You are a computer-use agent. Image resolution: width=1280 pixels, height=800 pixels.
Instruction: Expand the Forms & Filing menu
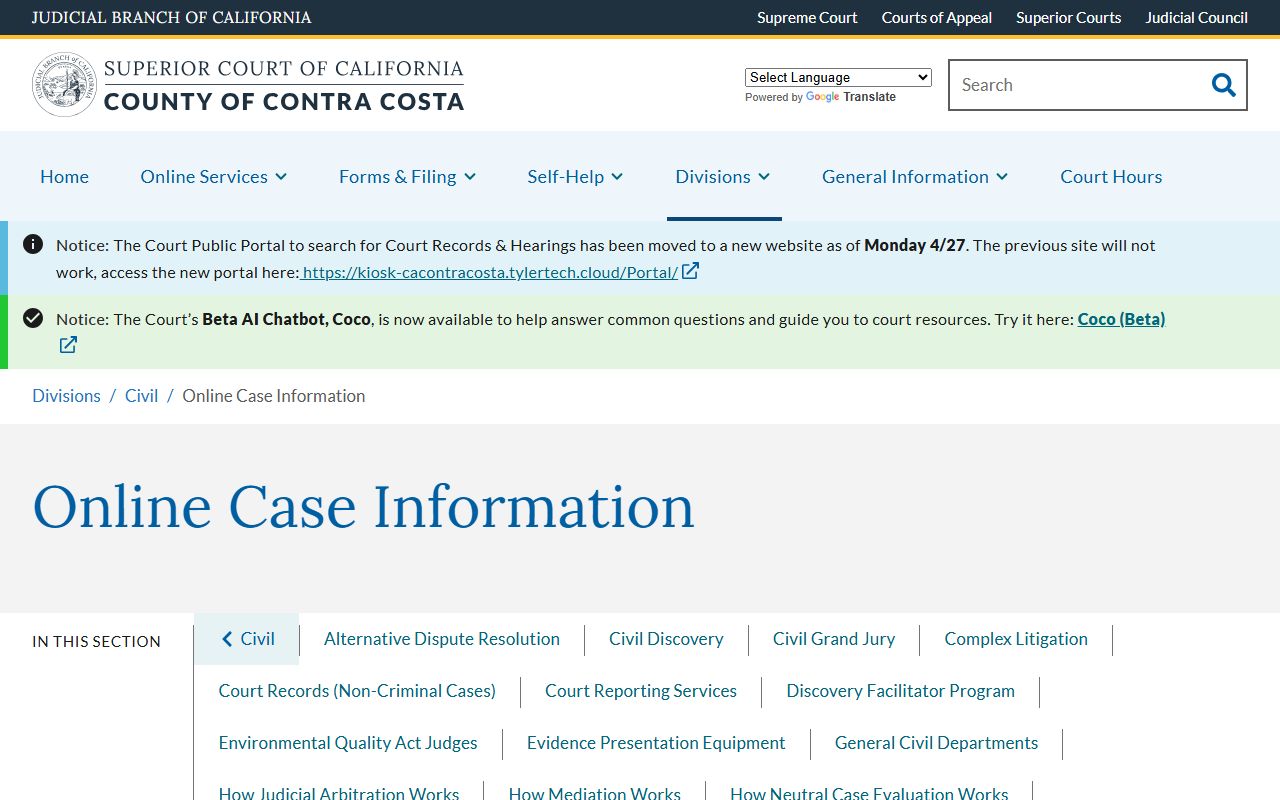click(407, 176)
